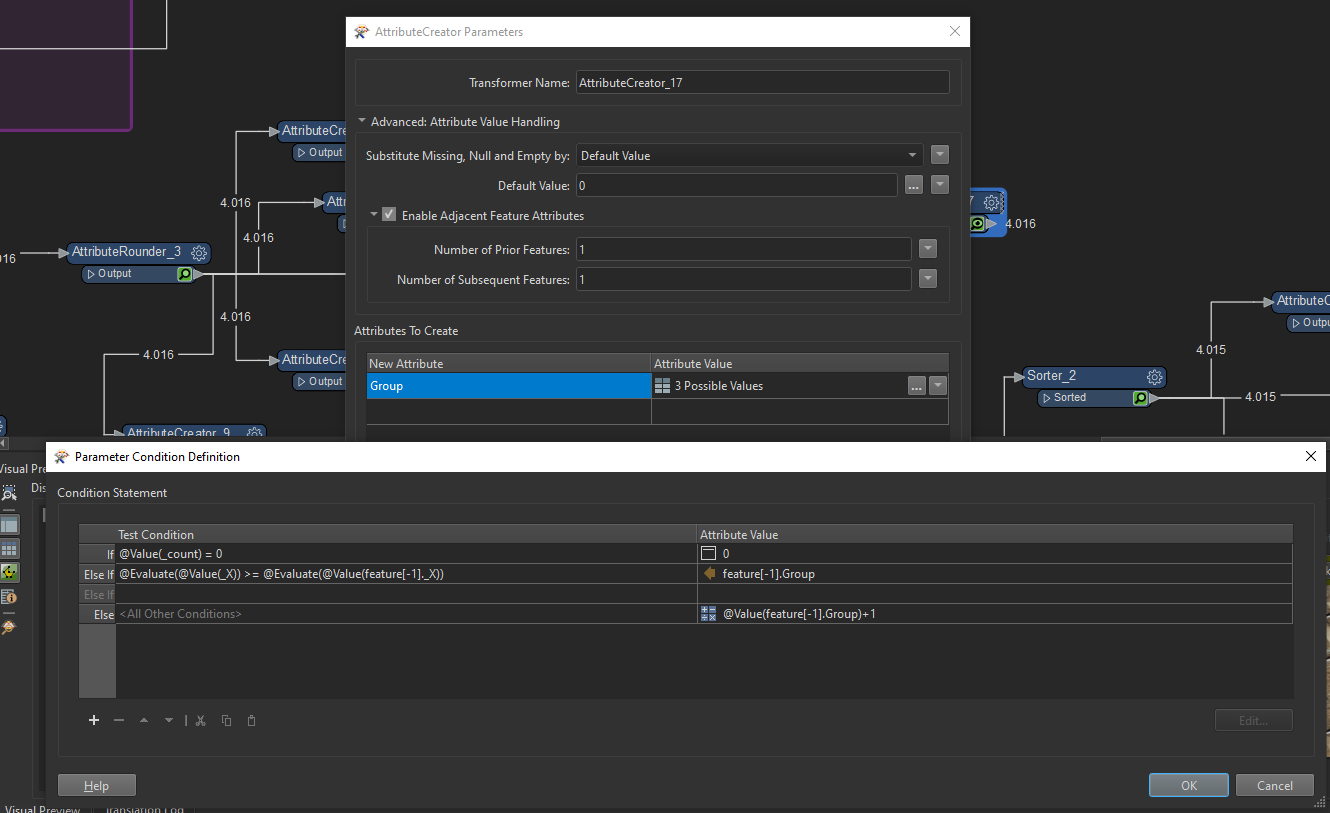Click Help button in condition dialog
This screenshot has height=813, width=1330.
(x=97, y=785)
